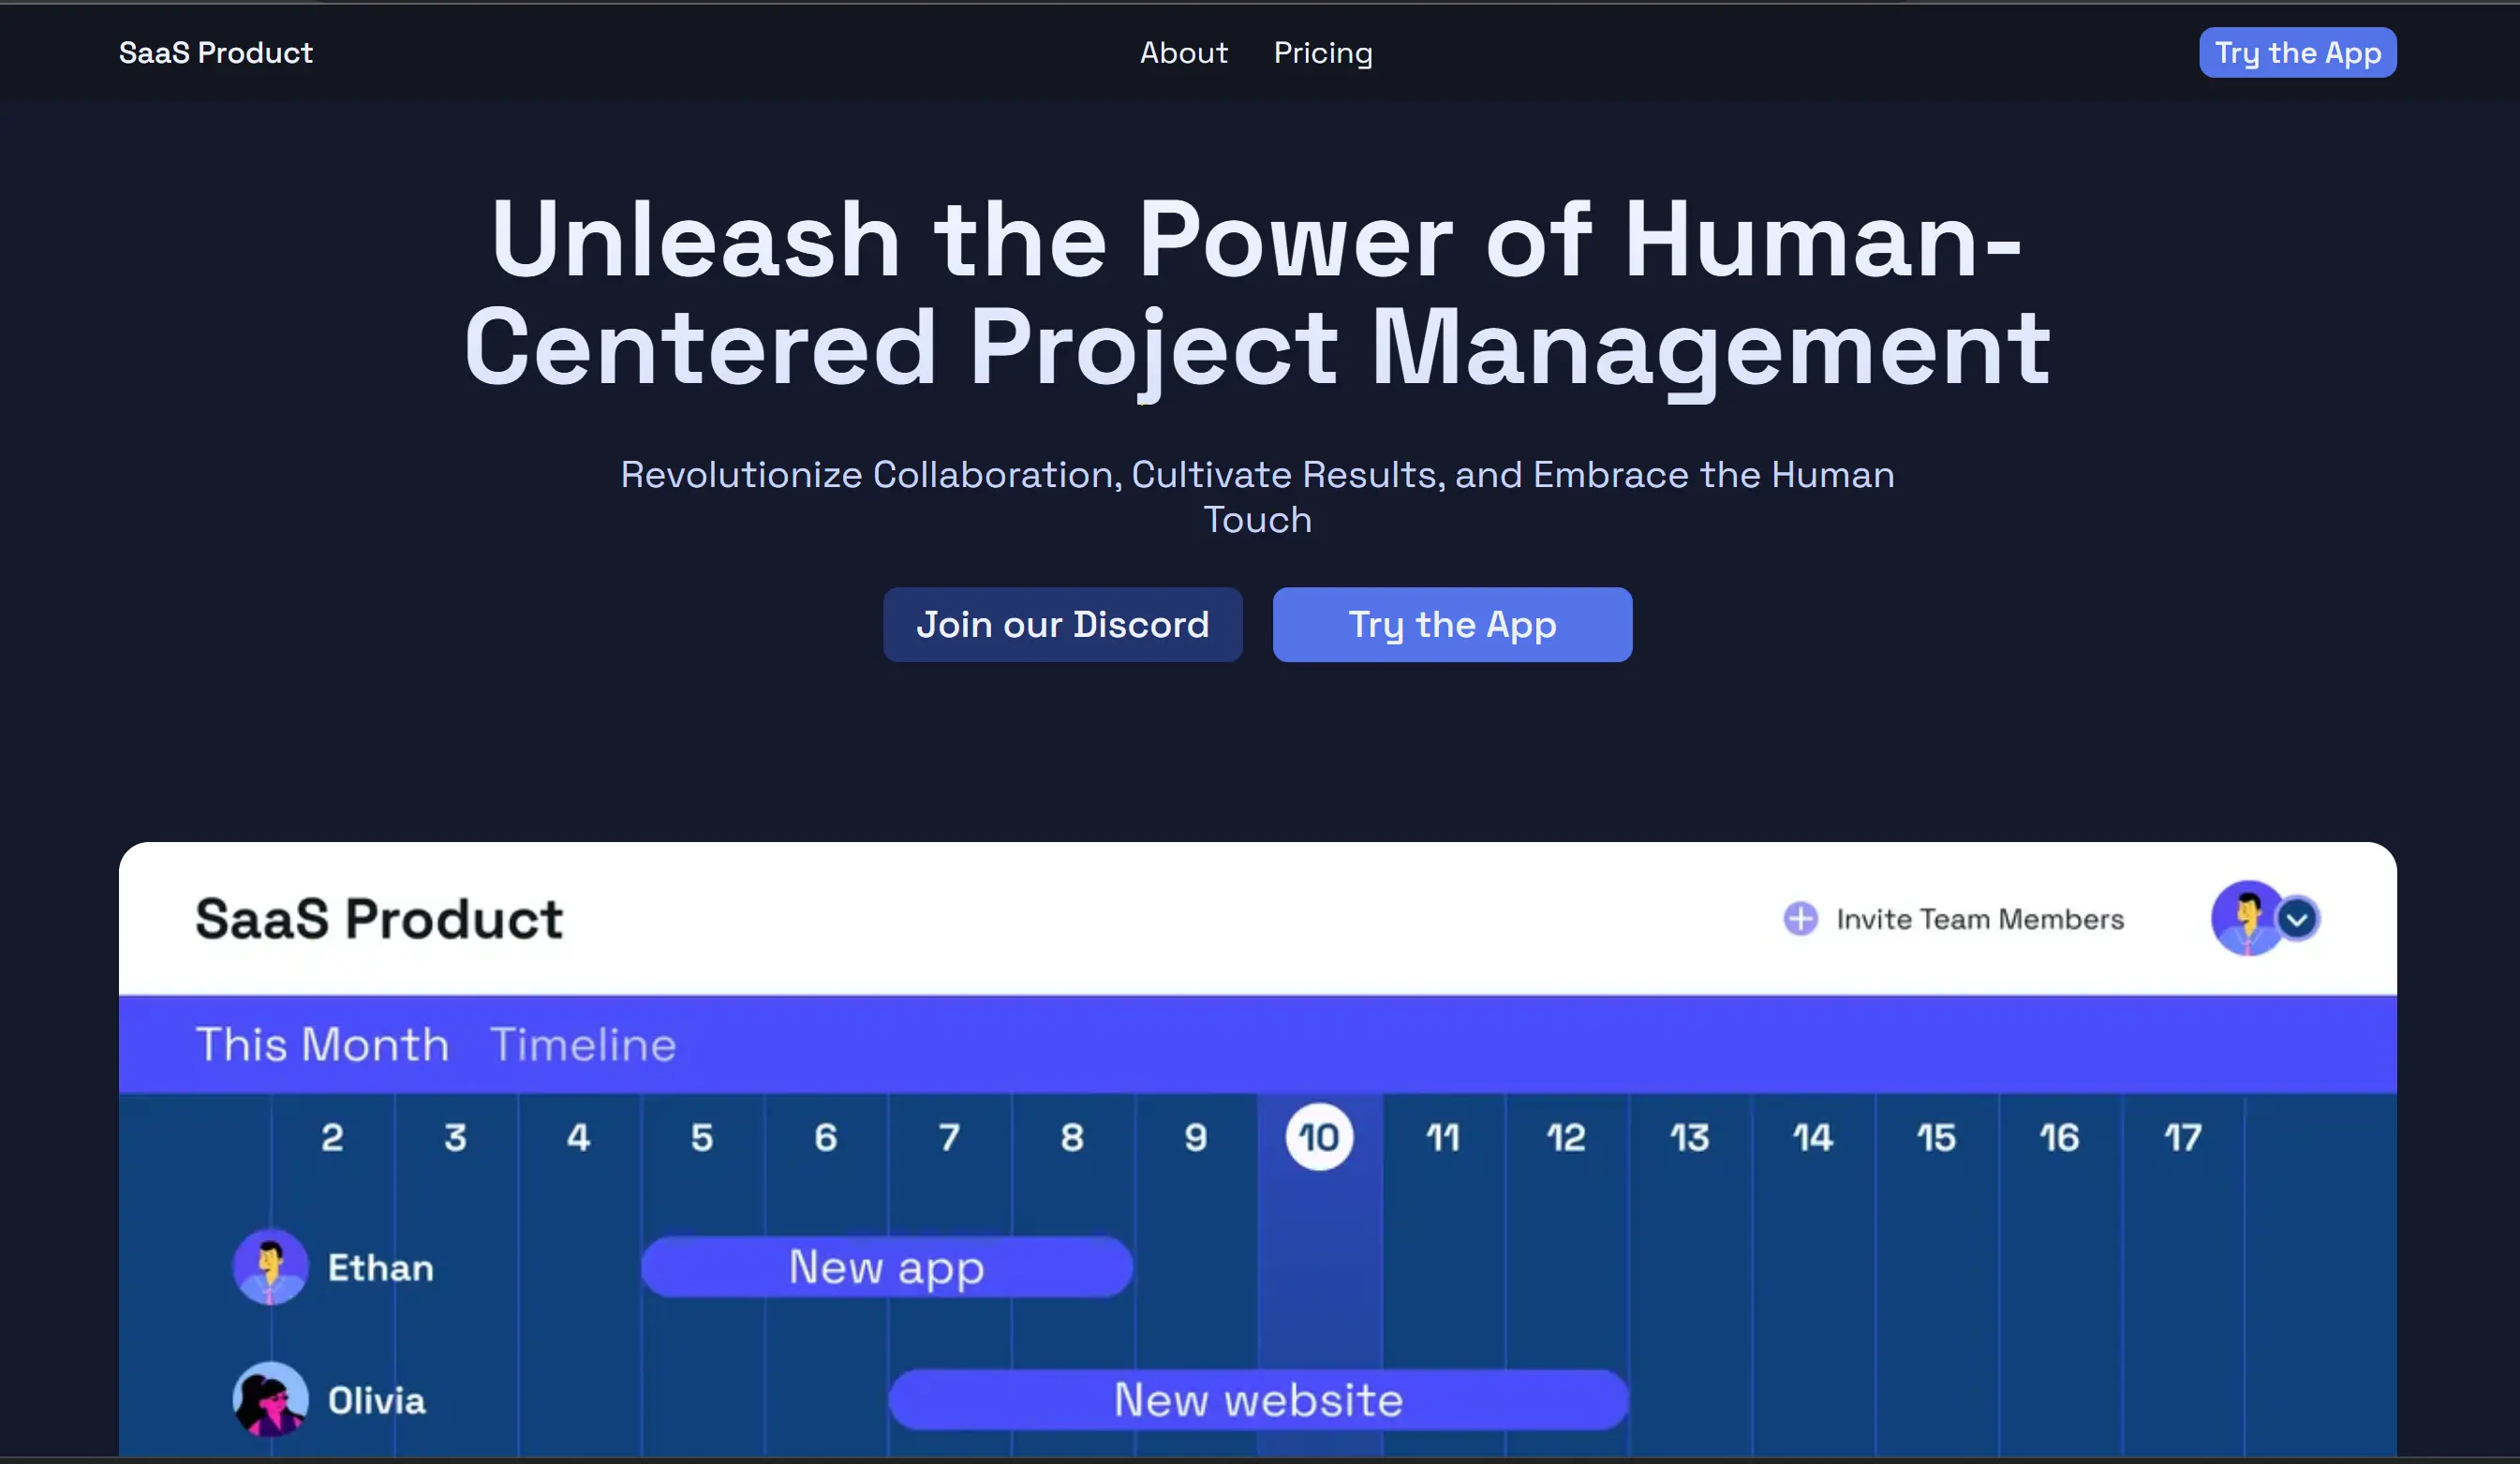Screen dimensions: 2520x1464
Task: Go to SaaS Product home logo link
Action: click(x=215, y=53)
